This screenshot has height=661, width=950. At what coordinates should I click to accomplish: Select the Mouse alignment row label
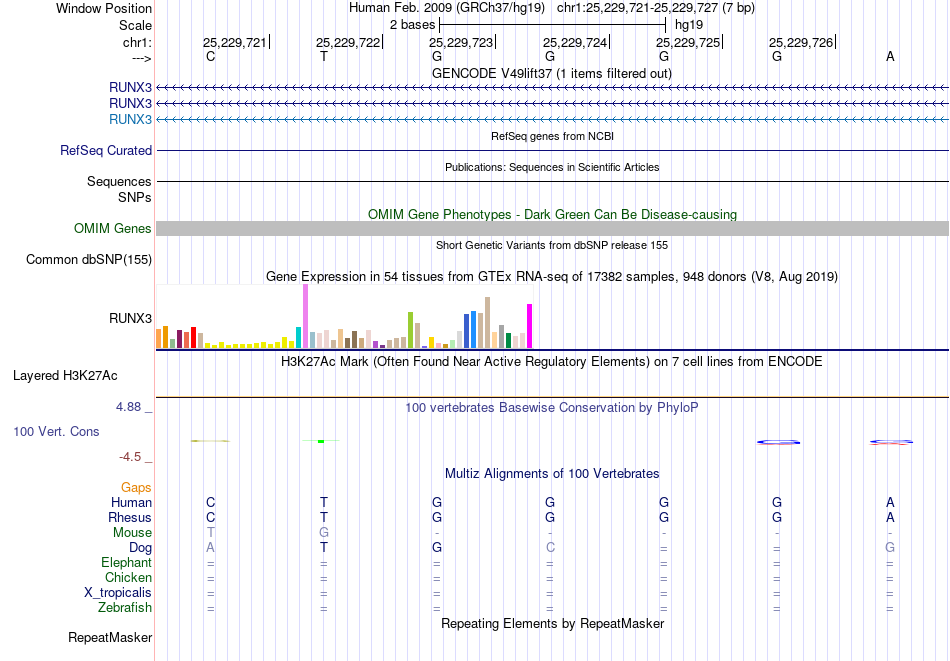pos(132,533)
